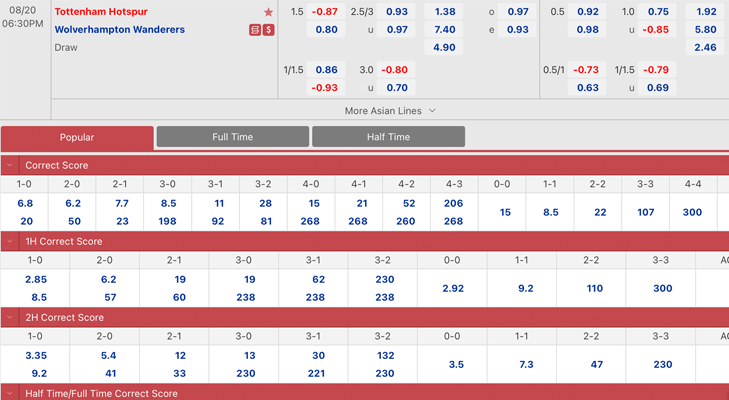The height and width of the screenshot is (400, 729).
Task: Select first half draw odds 2.46
Action: (705, 47)
